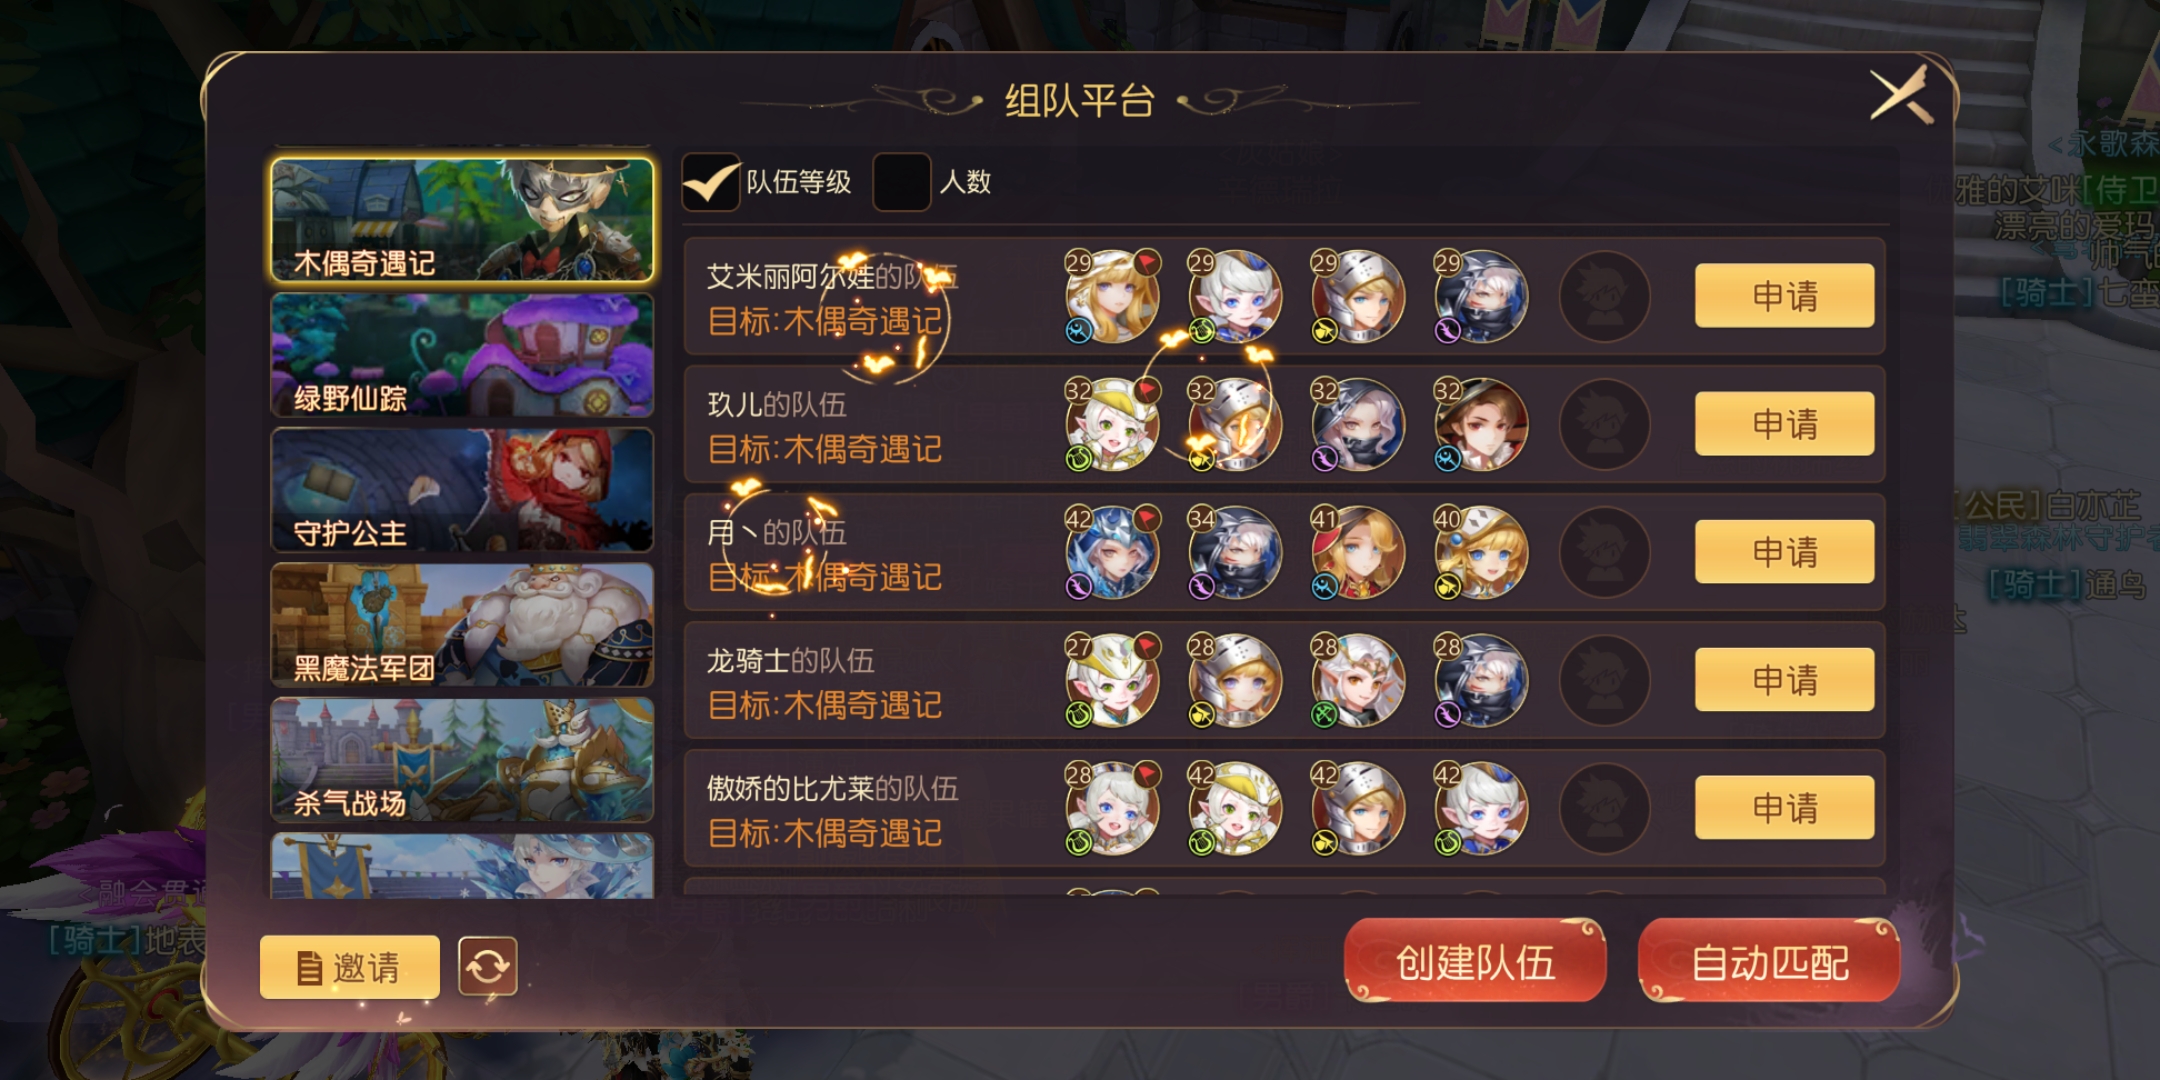This screenshot has height=1080, width=2160.
Task: Click leader avatar of 龙骑士 team
Action: click(x=1112, y=680)
